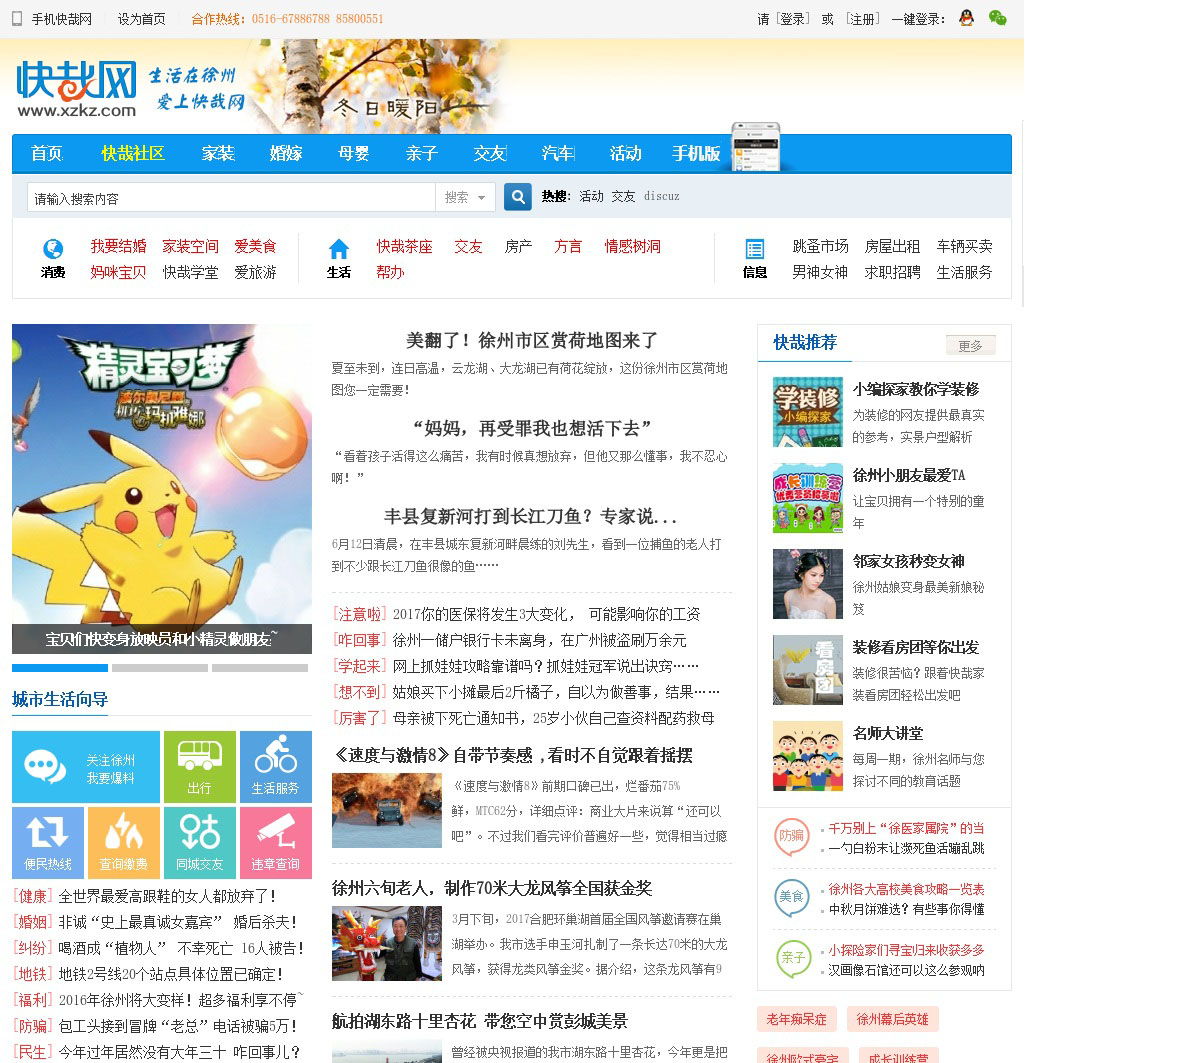
Task: Select the first slide indicator bar
Action: click(x=60, y=668)
